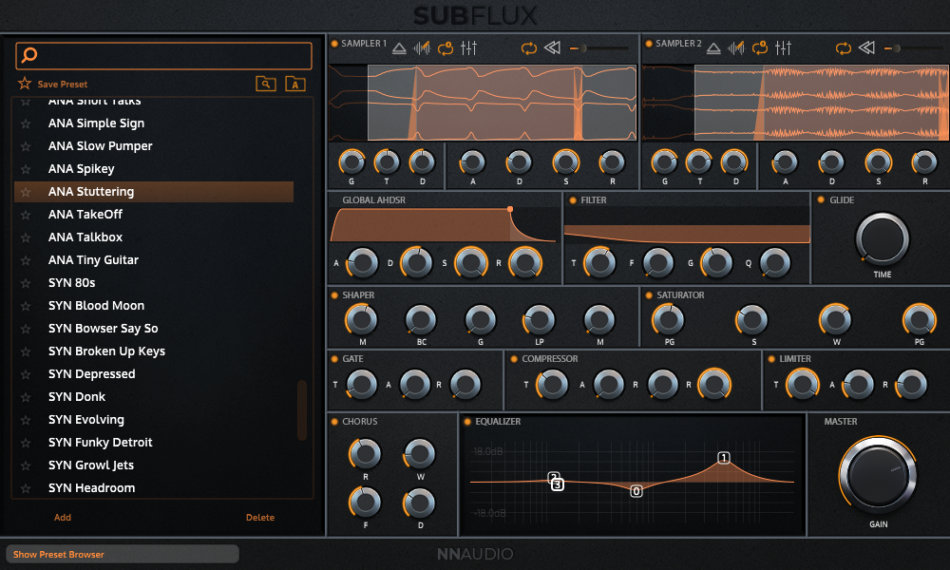Favorite the ANA Stuttering preset star
The height and width of the screenshot is (570, 950).
tap(25, 192)
